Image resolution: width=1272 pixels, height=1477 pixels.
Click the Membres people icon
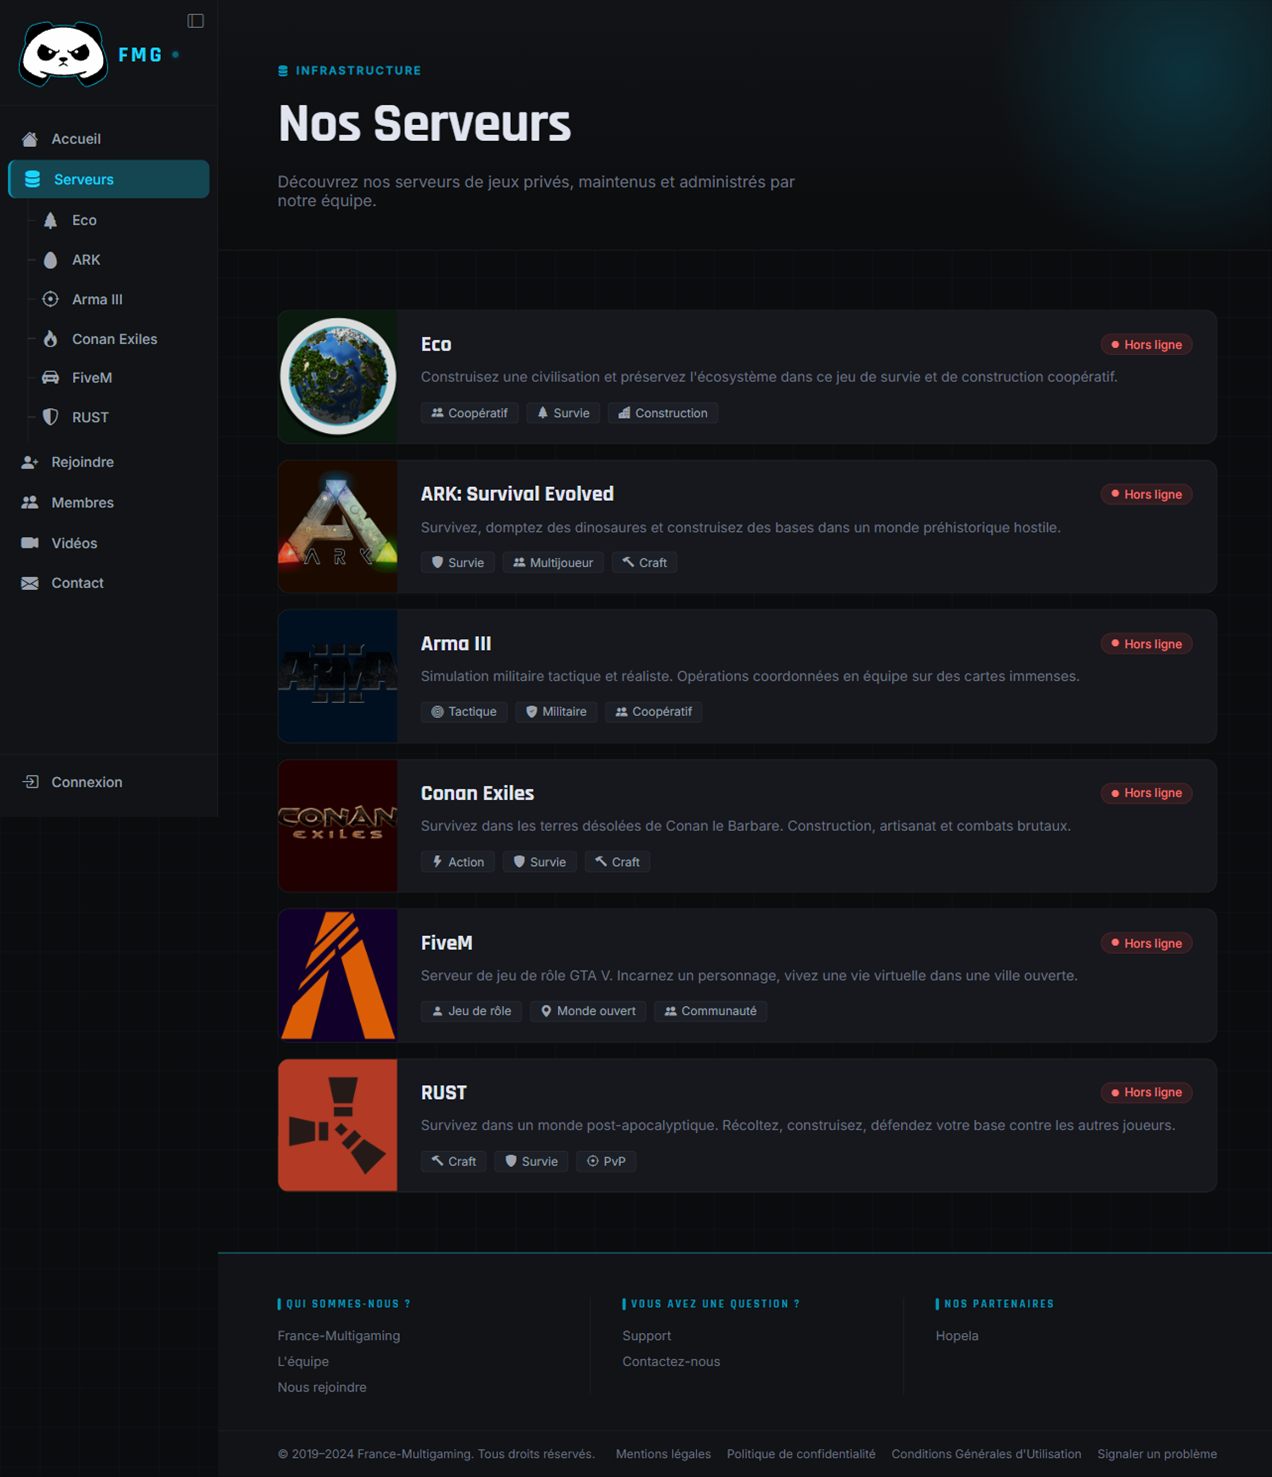tap(30, 503)
